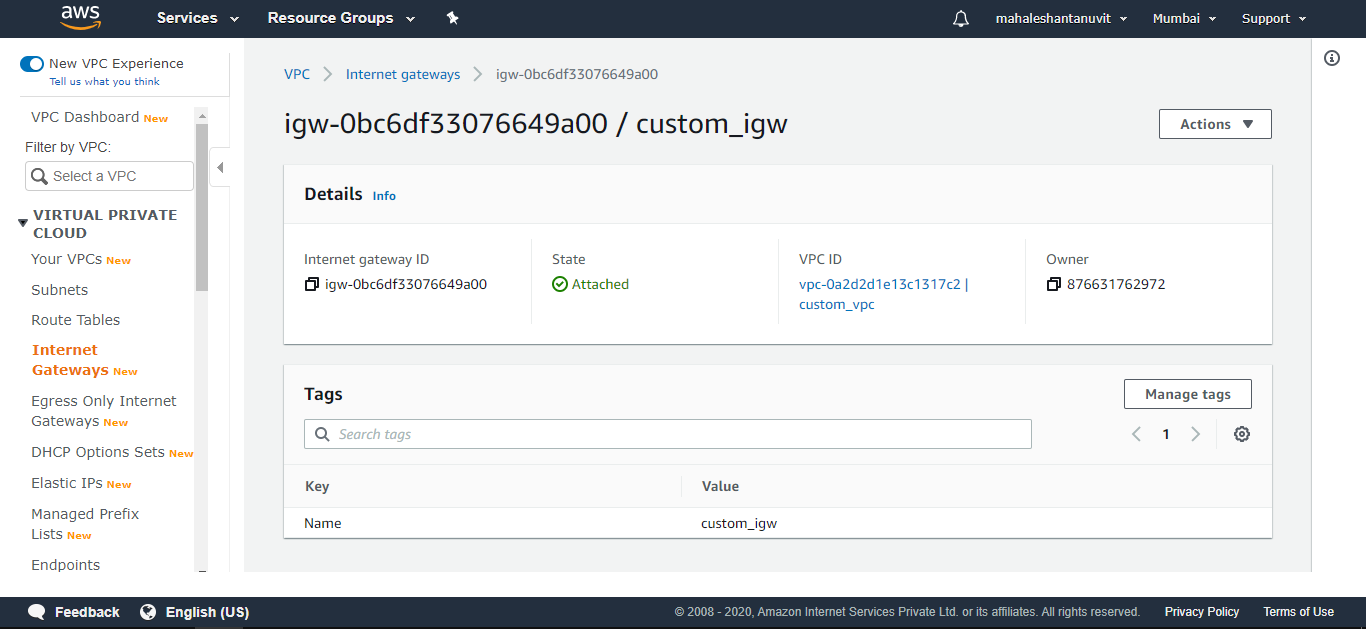Open the Resource Groups menu
This screenshot has width=1366, height=629.
[x=340, y=18]
